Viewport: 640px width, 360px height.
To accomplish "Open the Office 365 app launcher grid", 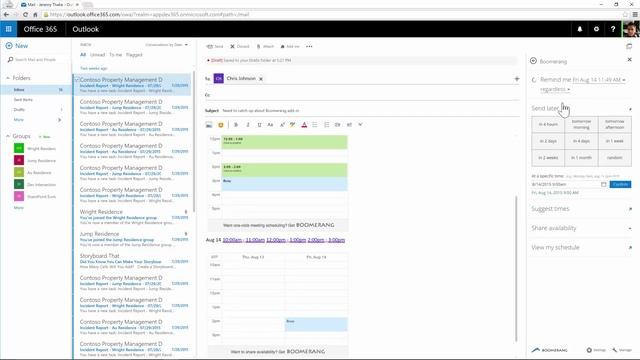I will (x=8, y=29).
